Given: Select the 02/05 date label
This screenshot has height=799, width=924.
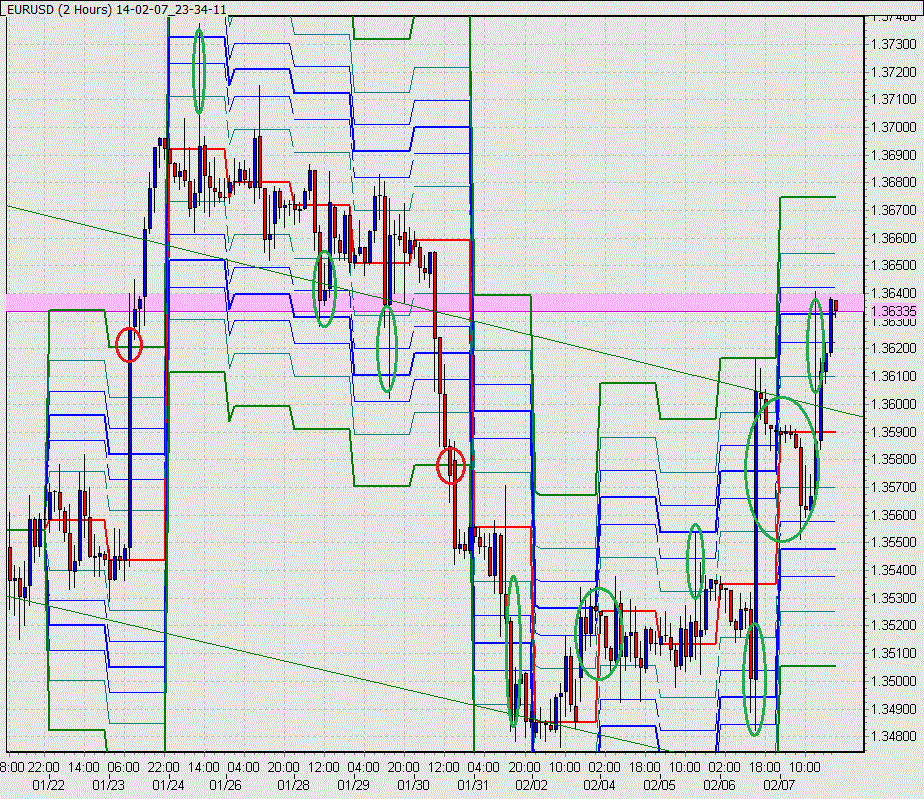Looking at the screenshot, I should (x=659, y=785).
